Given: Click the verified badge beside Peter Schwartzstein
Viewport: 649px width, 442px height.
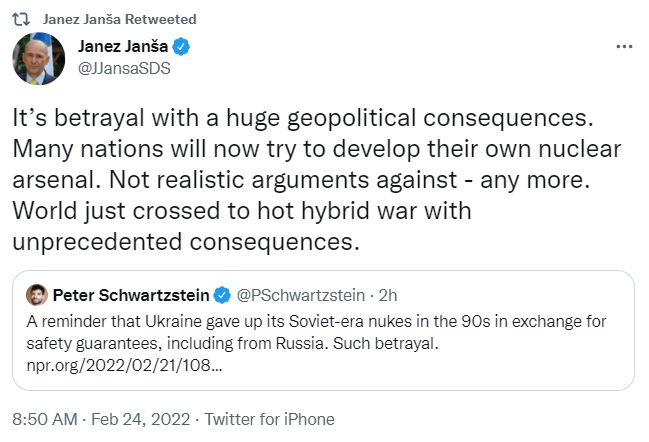Looking at the screenshot, I should (x=222, y=295).
